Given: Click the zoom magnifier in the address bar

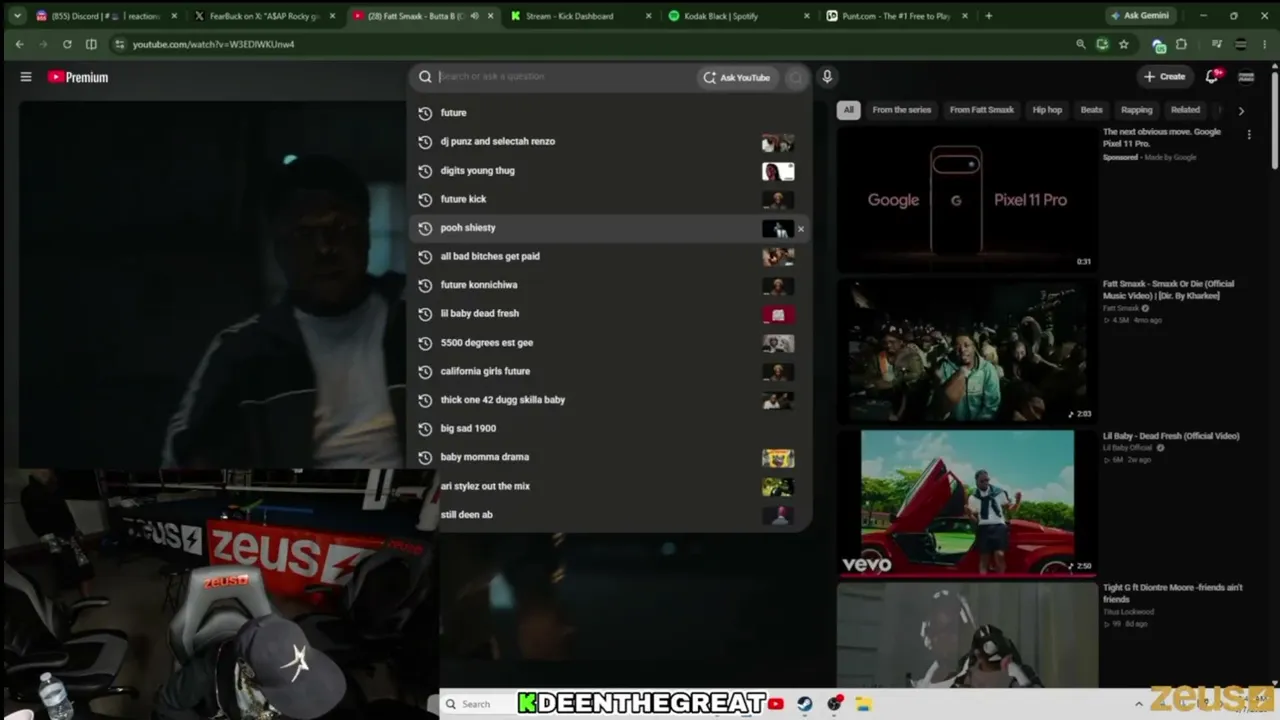Looking at the screenshot, I should coord(1080,44).
